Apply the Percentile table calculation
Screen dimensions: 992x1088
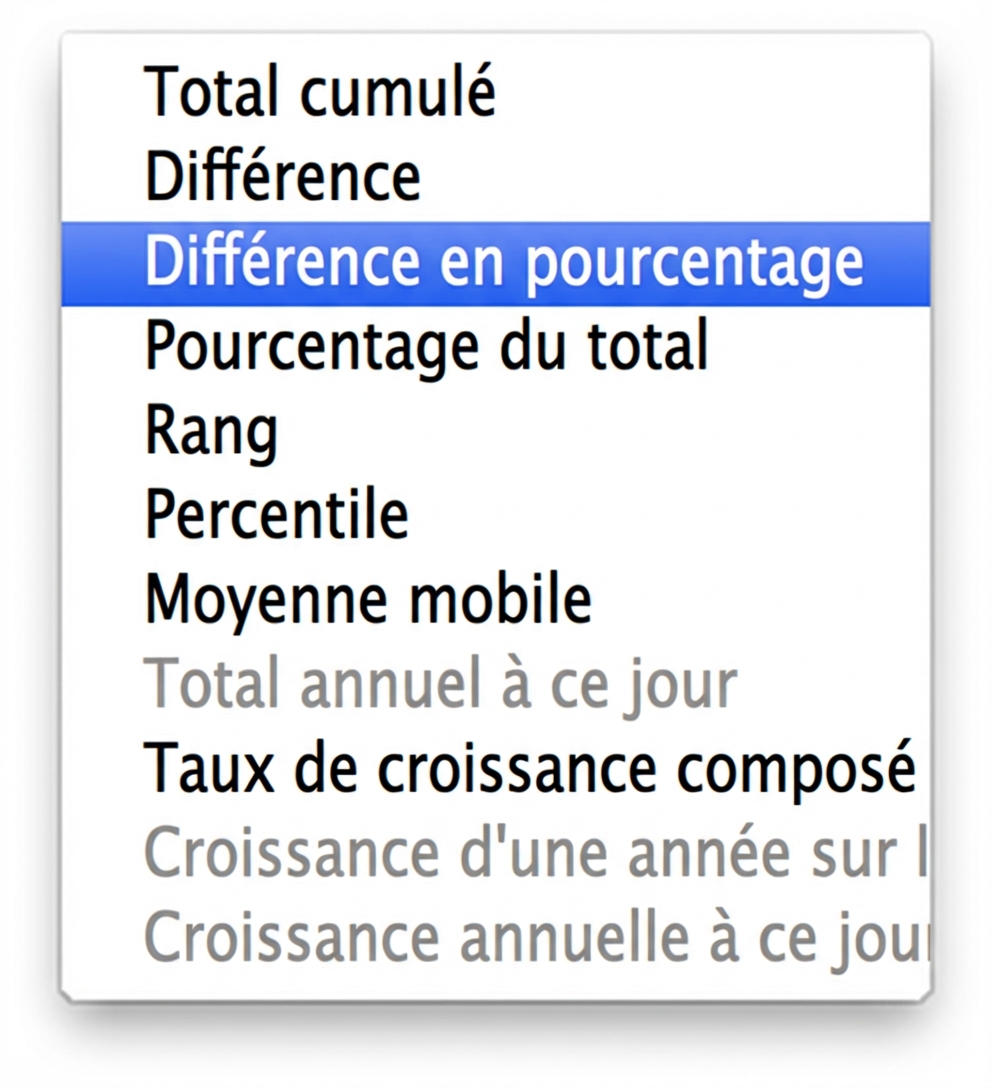[x=495, y=515]
